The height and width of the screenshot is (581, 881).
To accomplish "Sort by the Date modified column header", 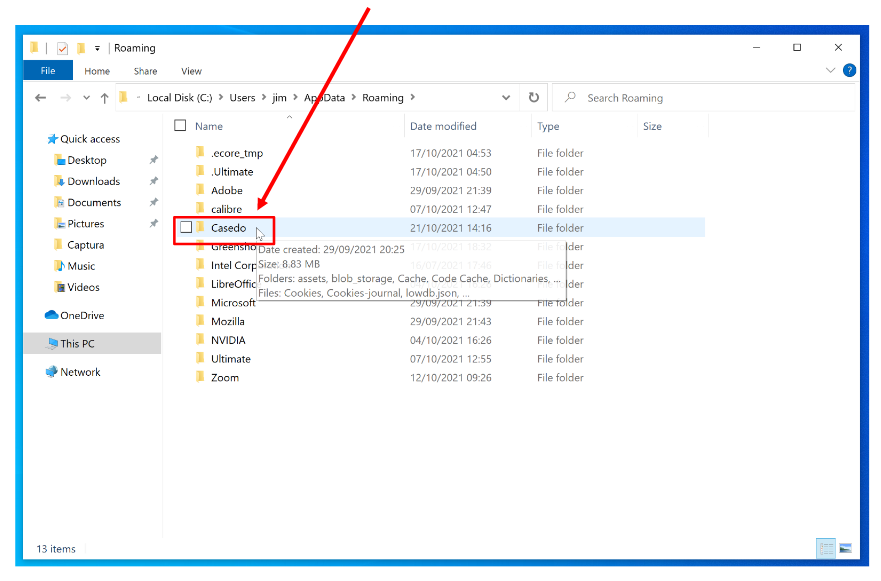I will pyautogui.click(x=443, y=126).
